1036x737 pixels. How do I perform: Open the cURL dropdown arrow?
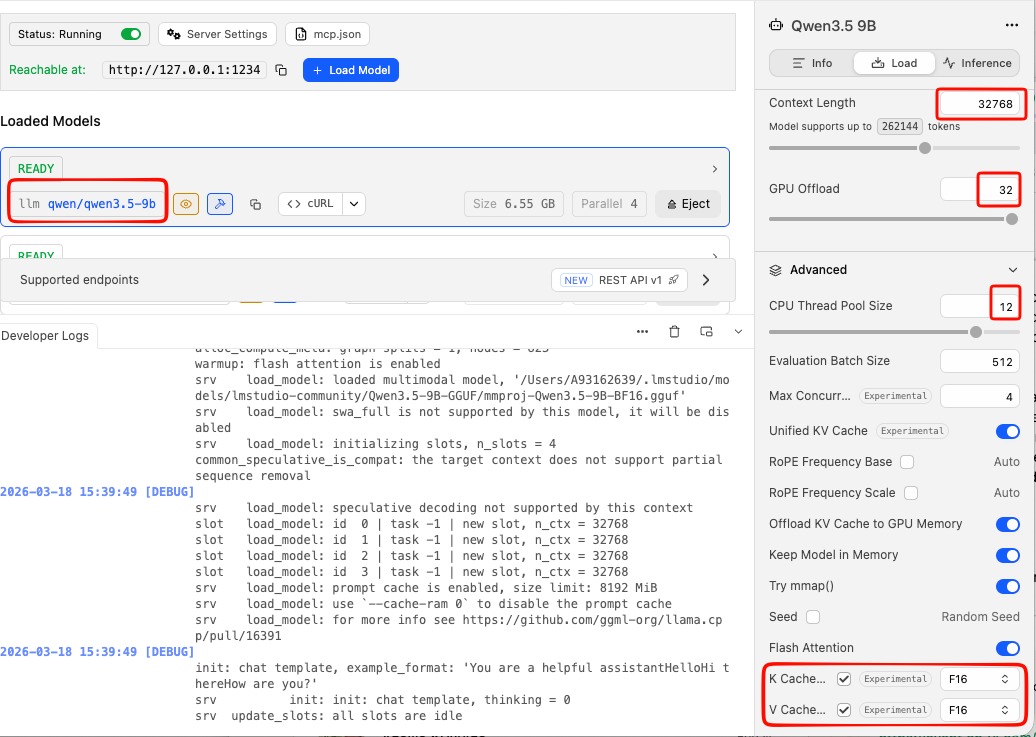point(353,203)
